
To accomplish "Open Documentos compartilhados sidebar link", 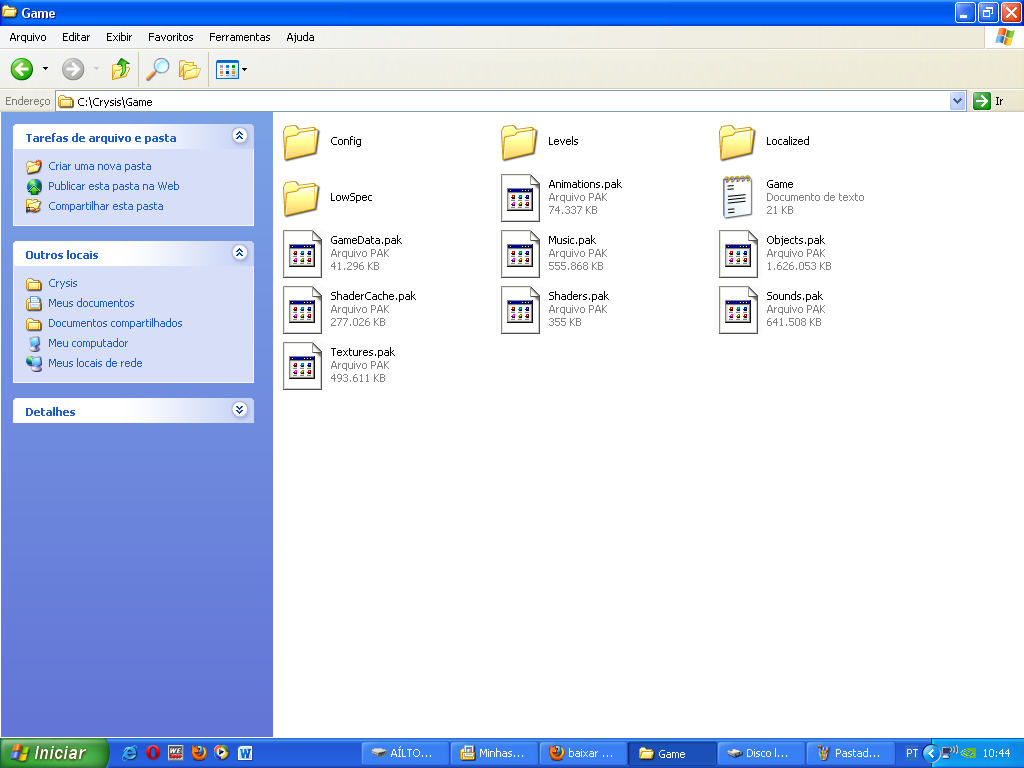I will point(115,323).
